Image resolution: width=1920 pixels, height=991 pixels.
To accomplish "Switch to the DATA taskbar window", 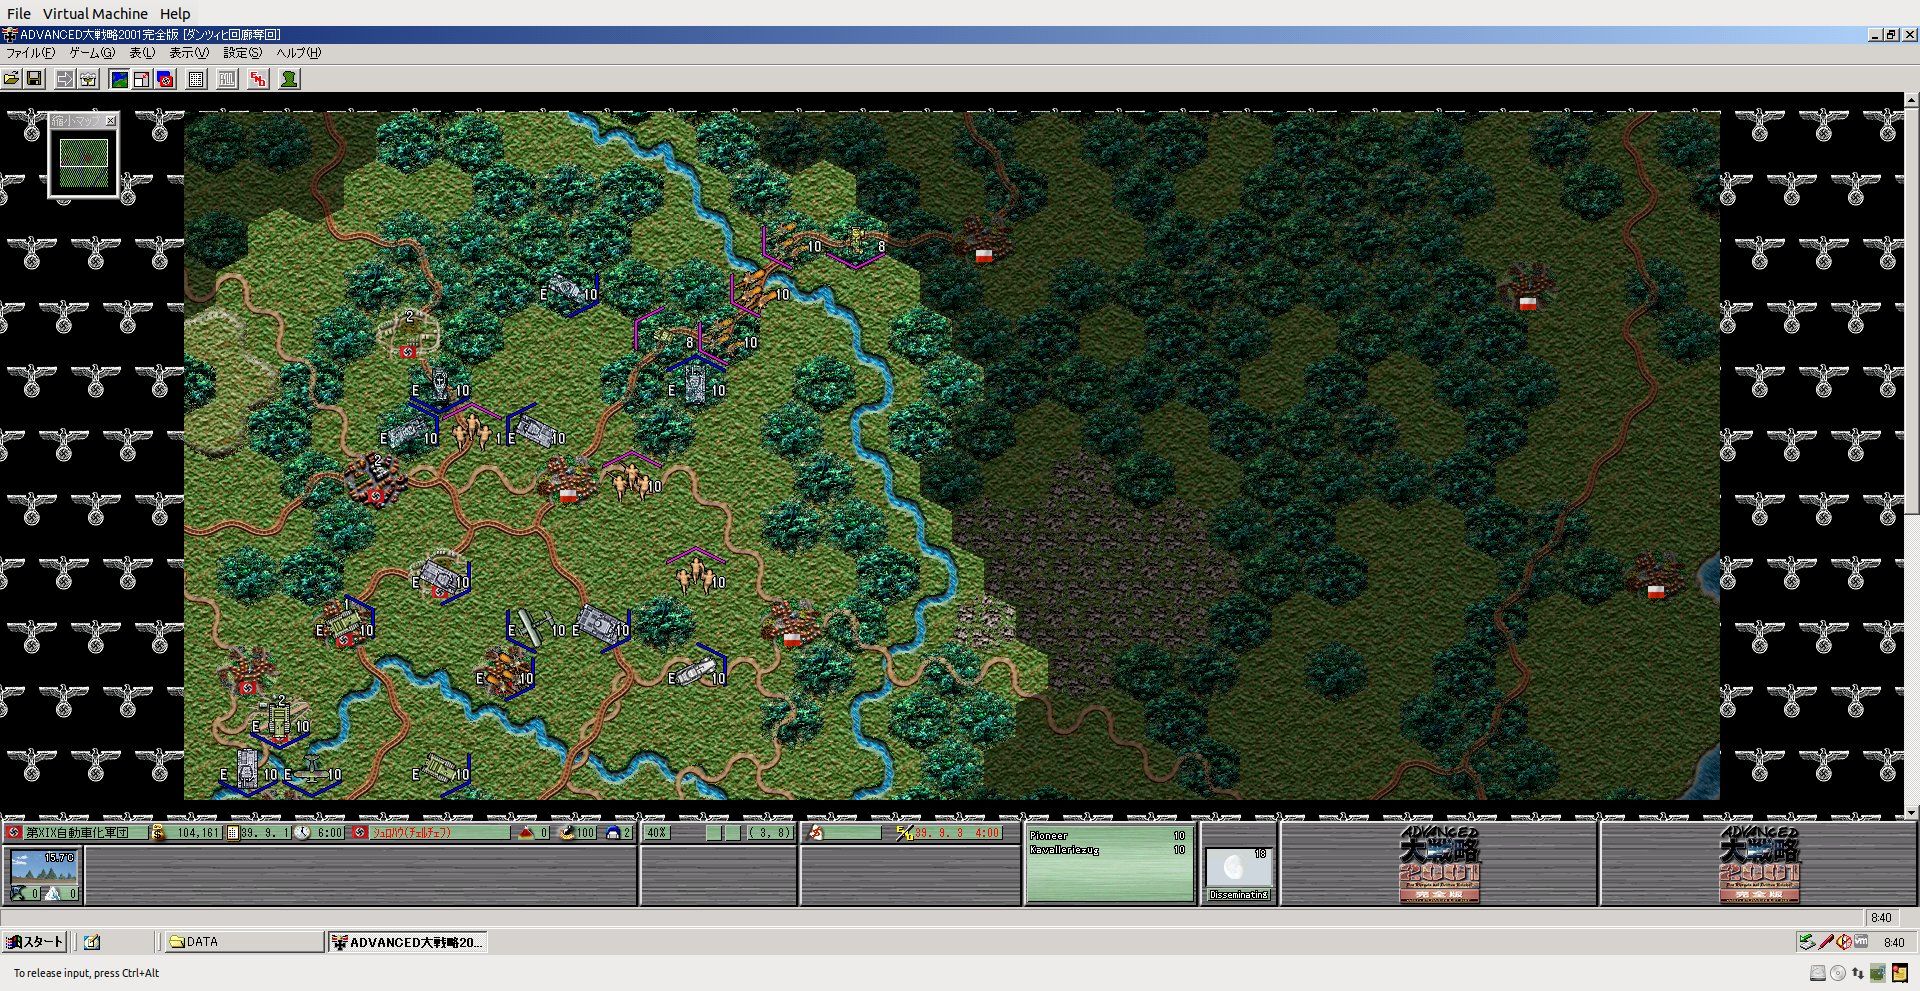I will pos(240,942).
